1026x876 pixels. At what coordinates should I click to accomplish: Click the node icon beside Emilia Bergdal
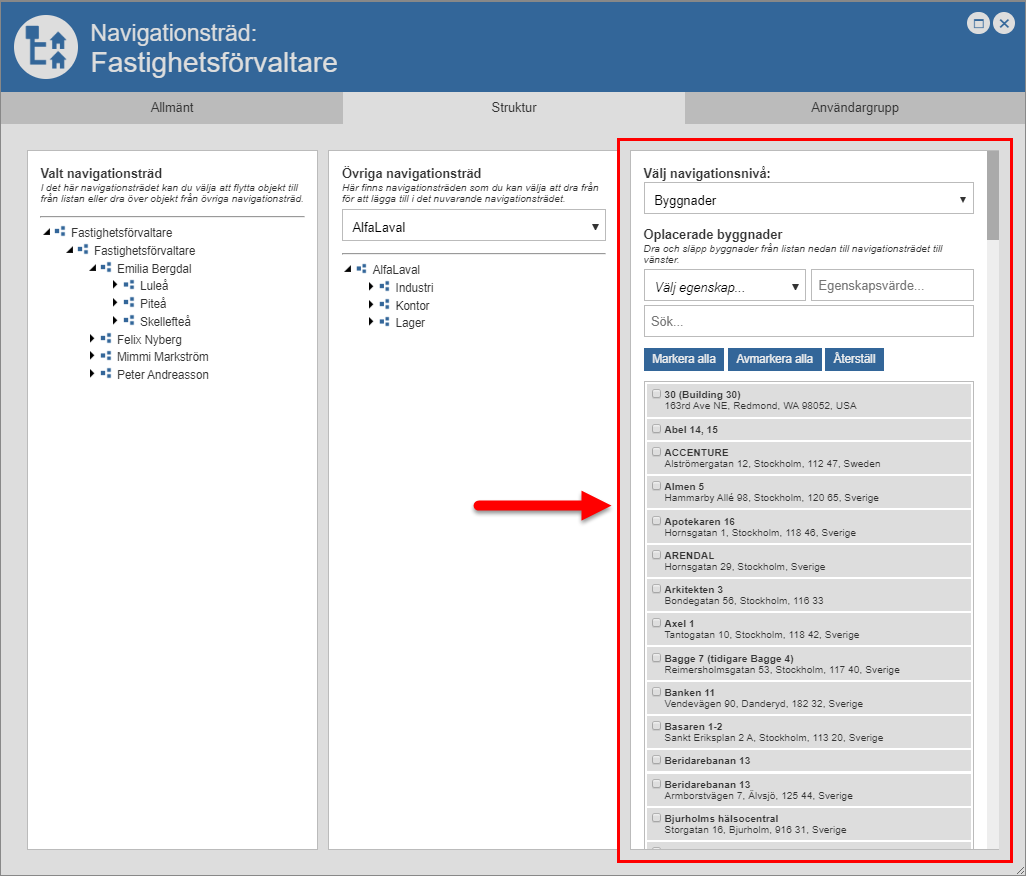[x=105, y=268]
